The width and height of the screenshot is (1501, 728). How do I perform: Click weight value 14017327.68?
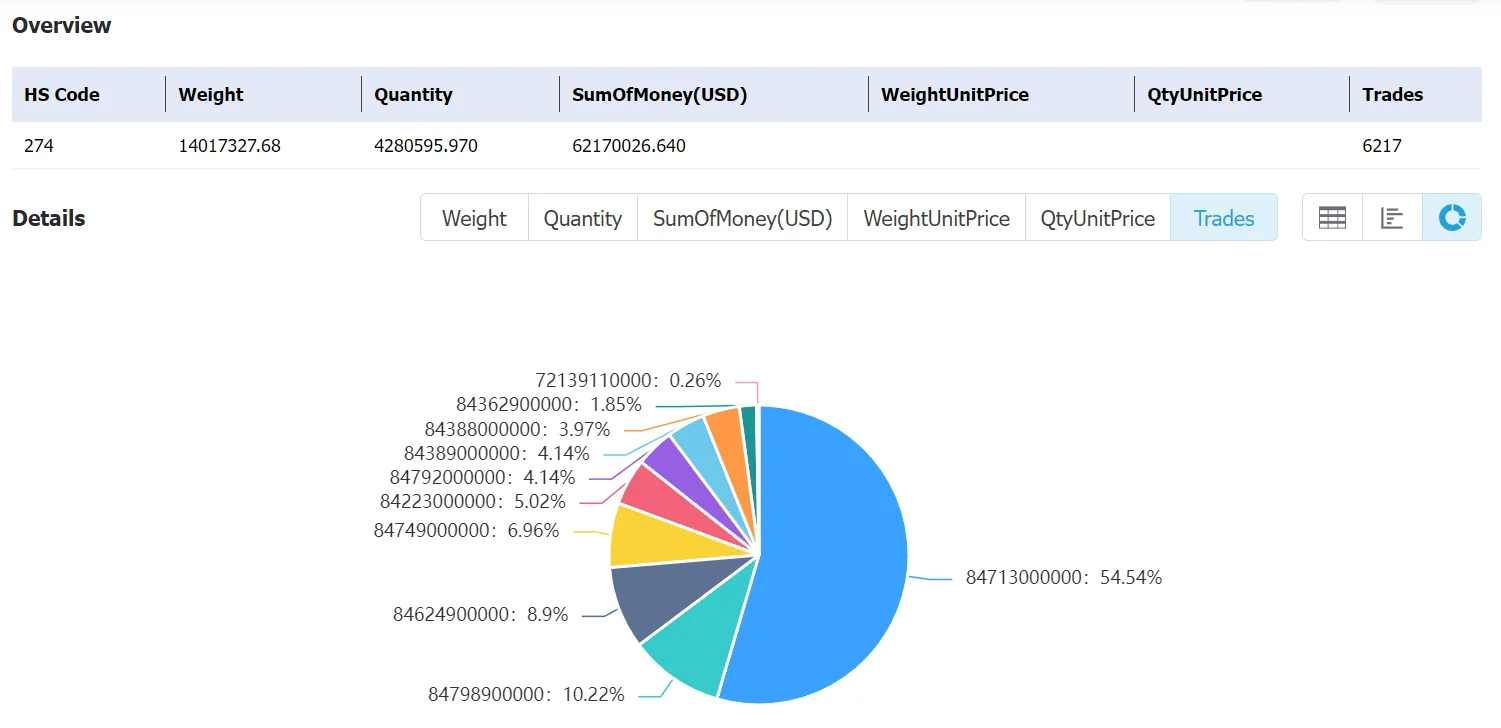pos(230,146)
